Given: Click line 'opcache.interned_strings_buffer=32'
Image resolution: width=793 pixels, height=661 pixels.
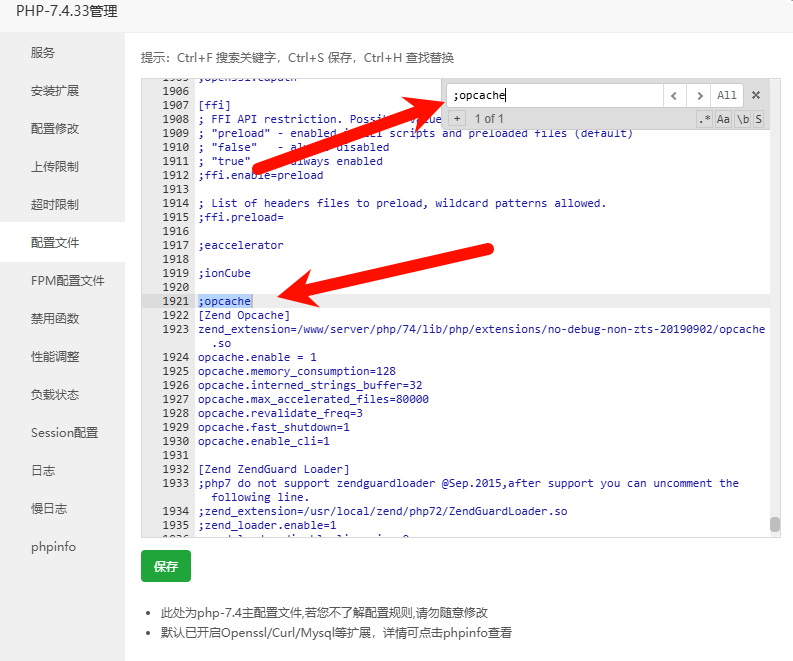Looking at the screenshot, I should click(x=310, y=385).
